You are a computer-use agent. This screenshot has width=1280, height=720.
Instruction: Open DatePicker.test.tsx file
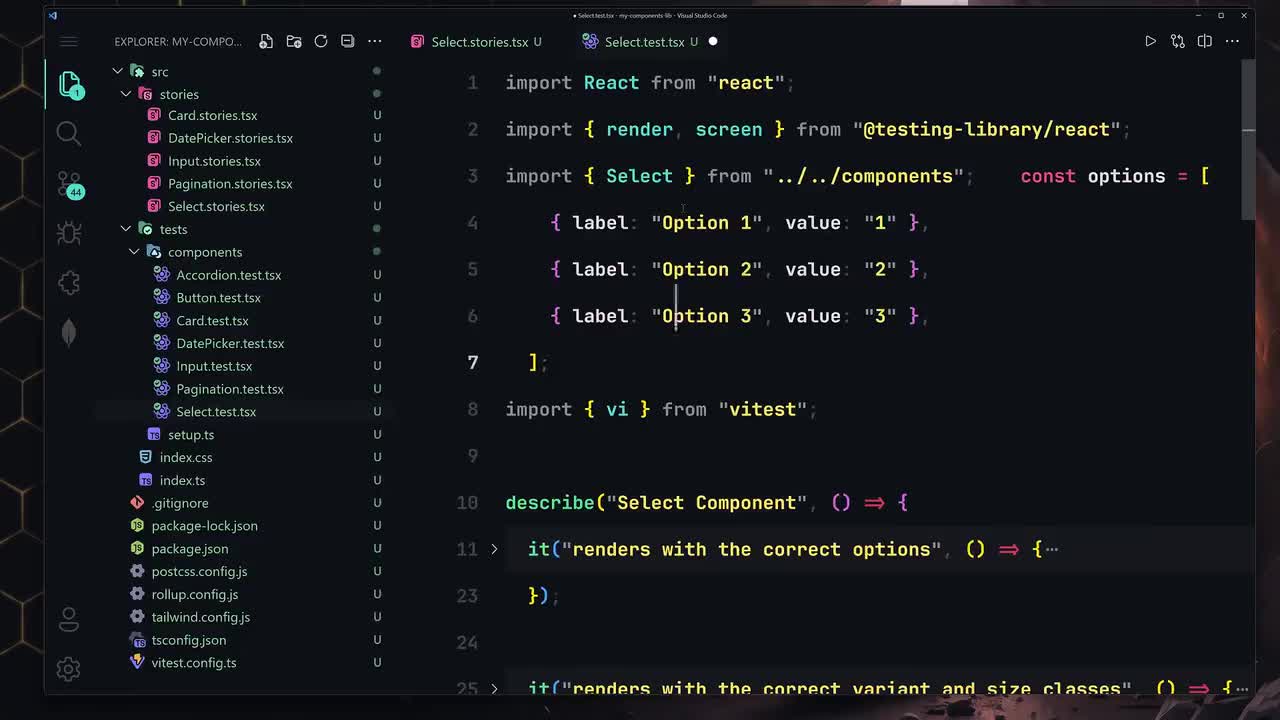[230, 344]
